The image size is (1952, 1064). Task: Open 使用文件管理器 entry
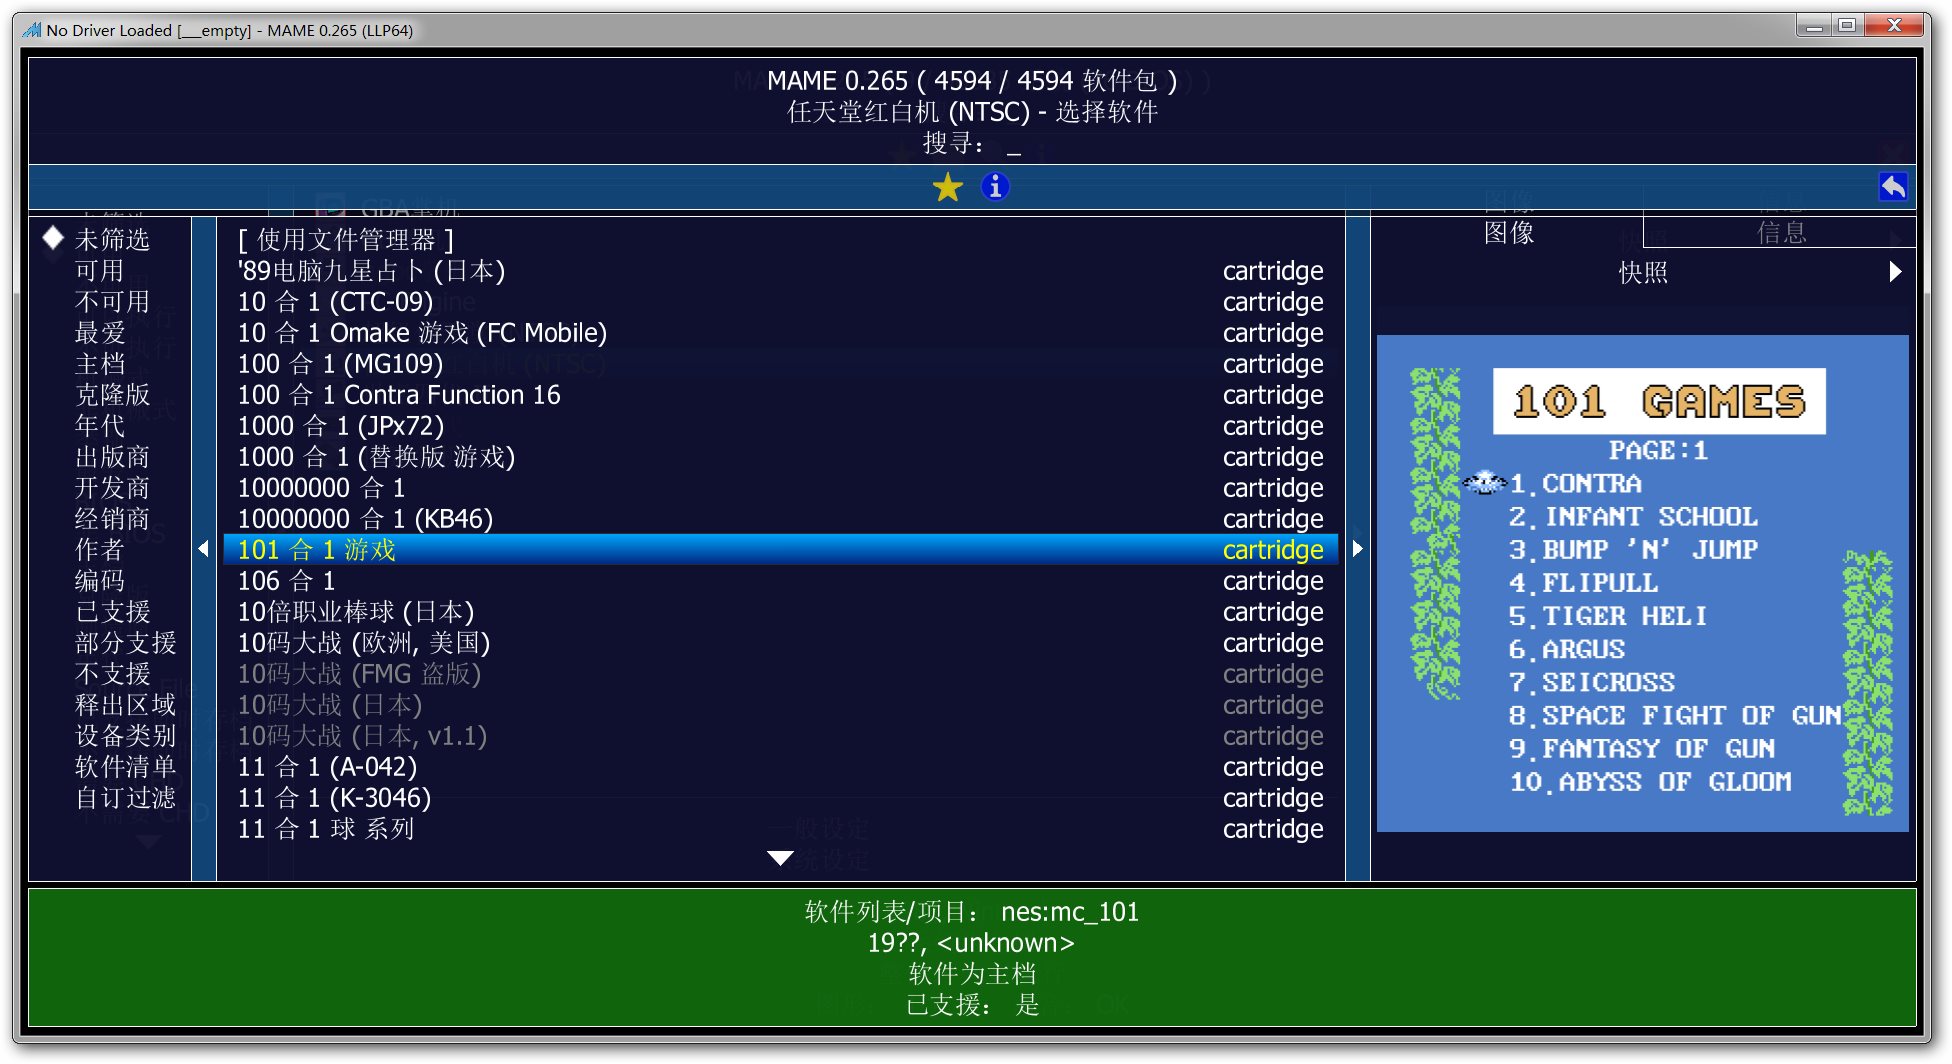point(780,240)
